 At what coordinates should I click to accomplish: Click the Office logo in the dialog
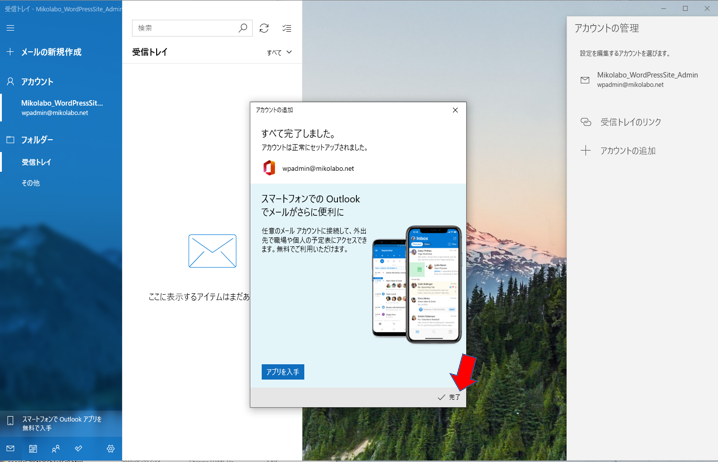click(269, 168)
